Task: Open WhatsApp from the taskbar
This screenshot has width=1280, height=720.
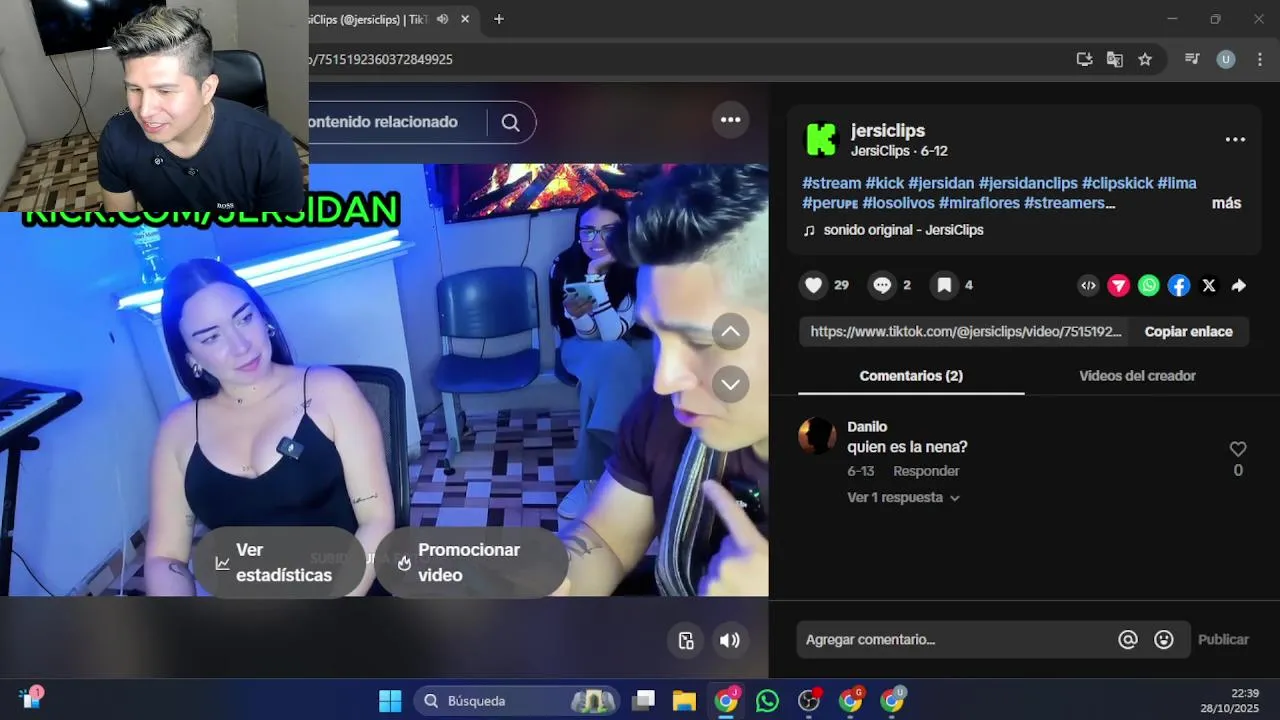Action: point(767,701)
